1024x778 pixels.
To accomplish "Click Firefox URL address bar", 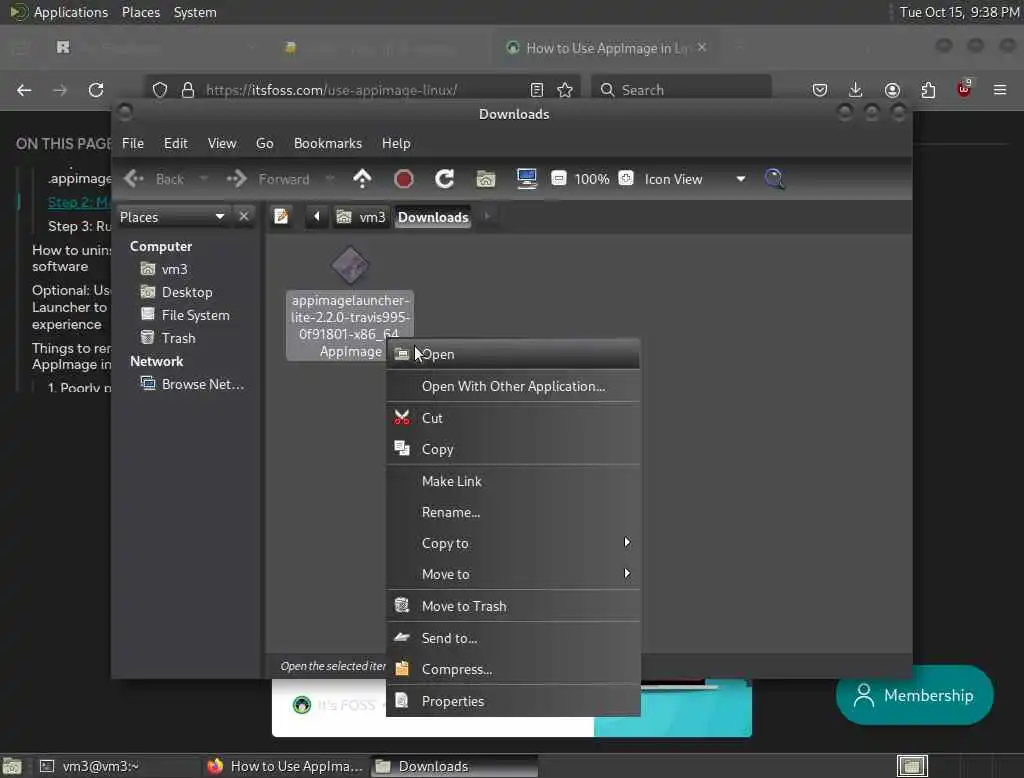I will point(364,90).
